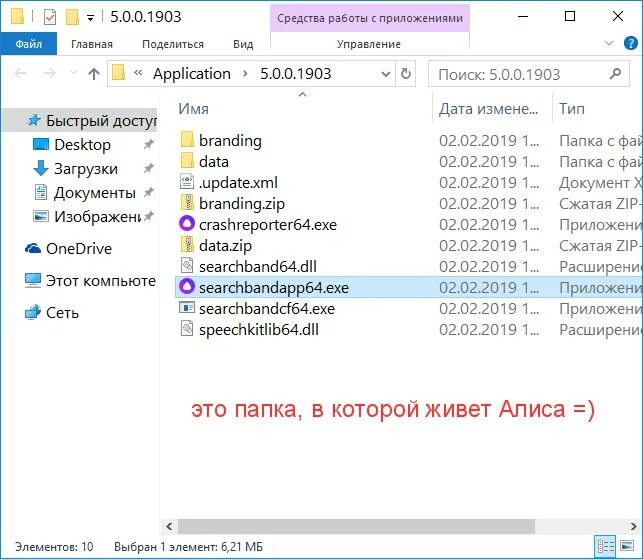
Task: Open Загрузки in navigation pane
Action: click(85, 169)
